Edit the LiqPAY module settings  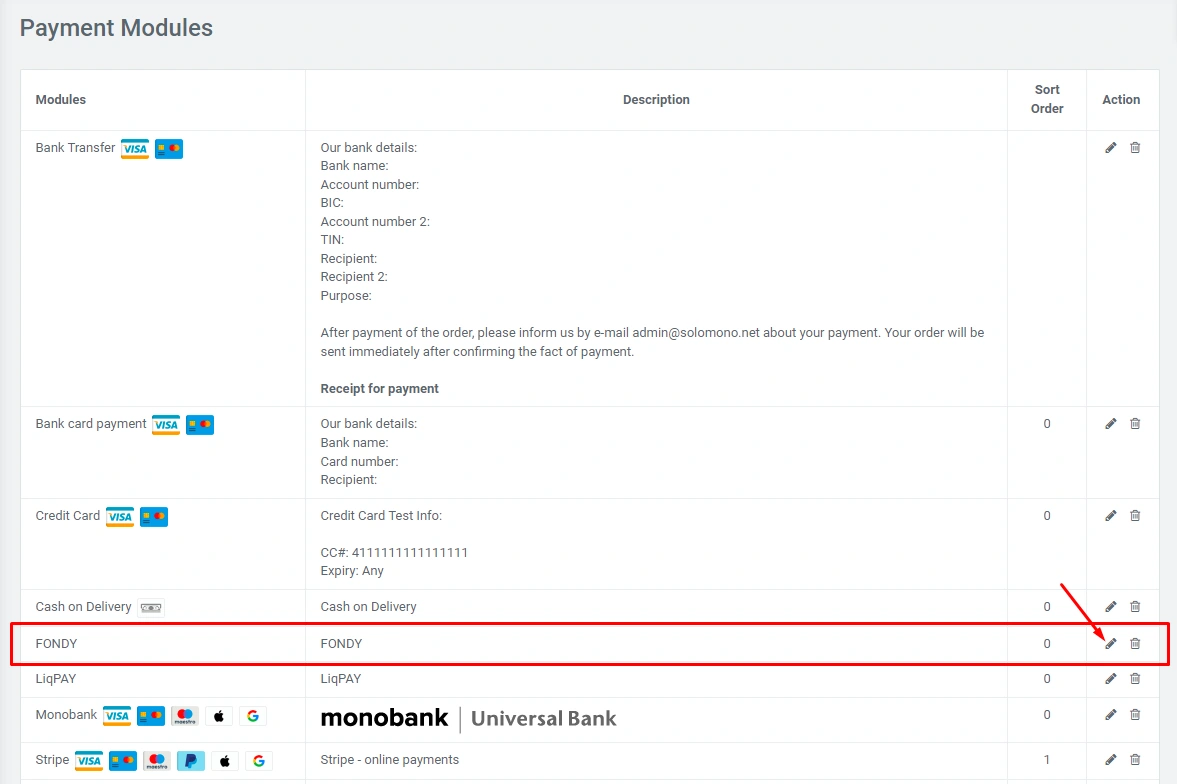coord(1110,679)
